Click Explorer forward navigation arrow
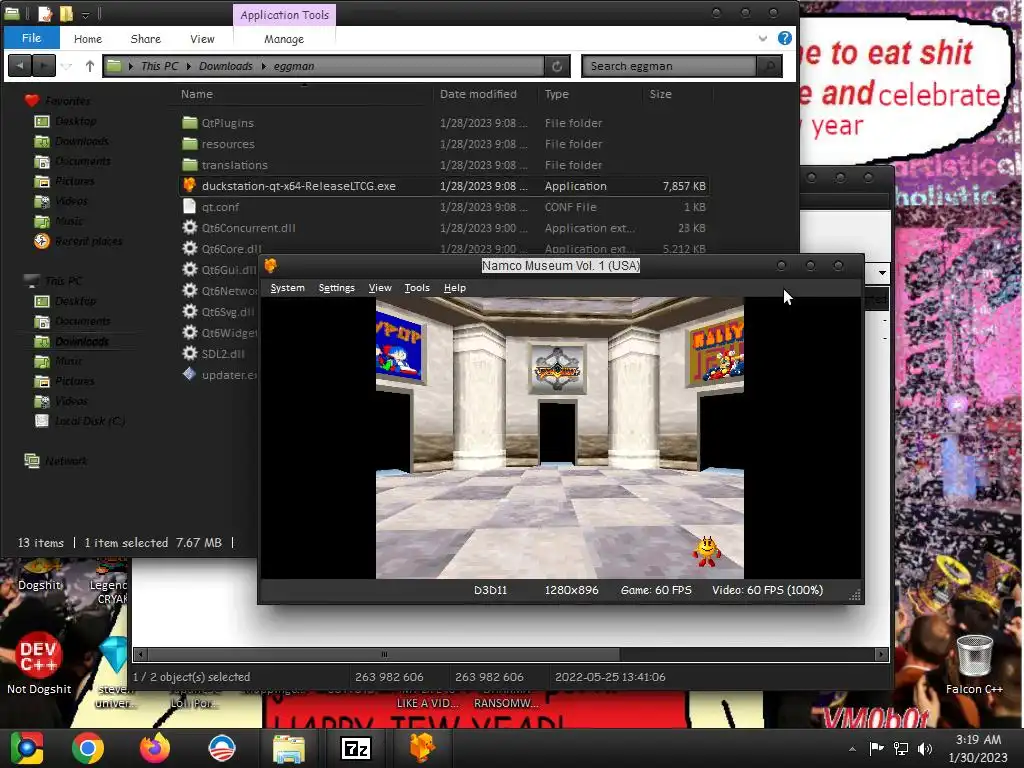Screen dimensions: 1024x768 (x=43, y=66)
